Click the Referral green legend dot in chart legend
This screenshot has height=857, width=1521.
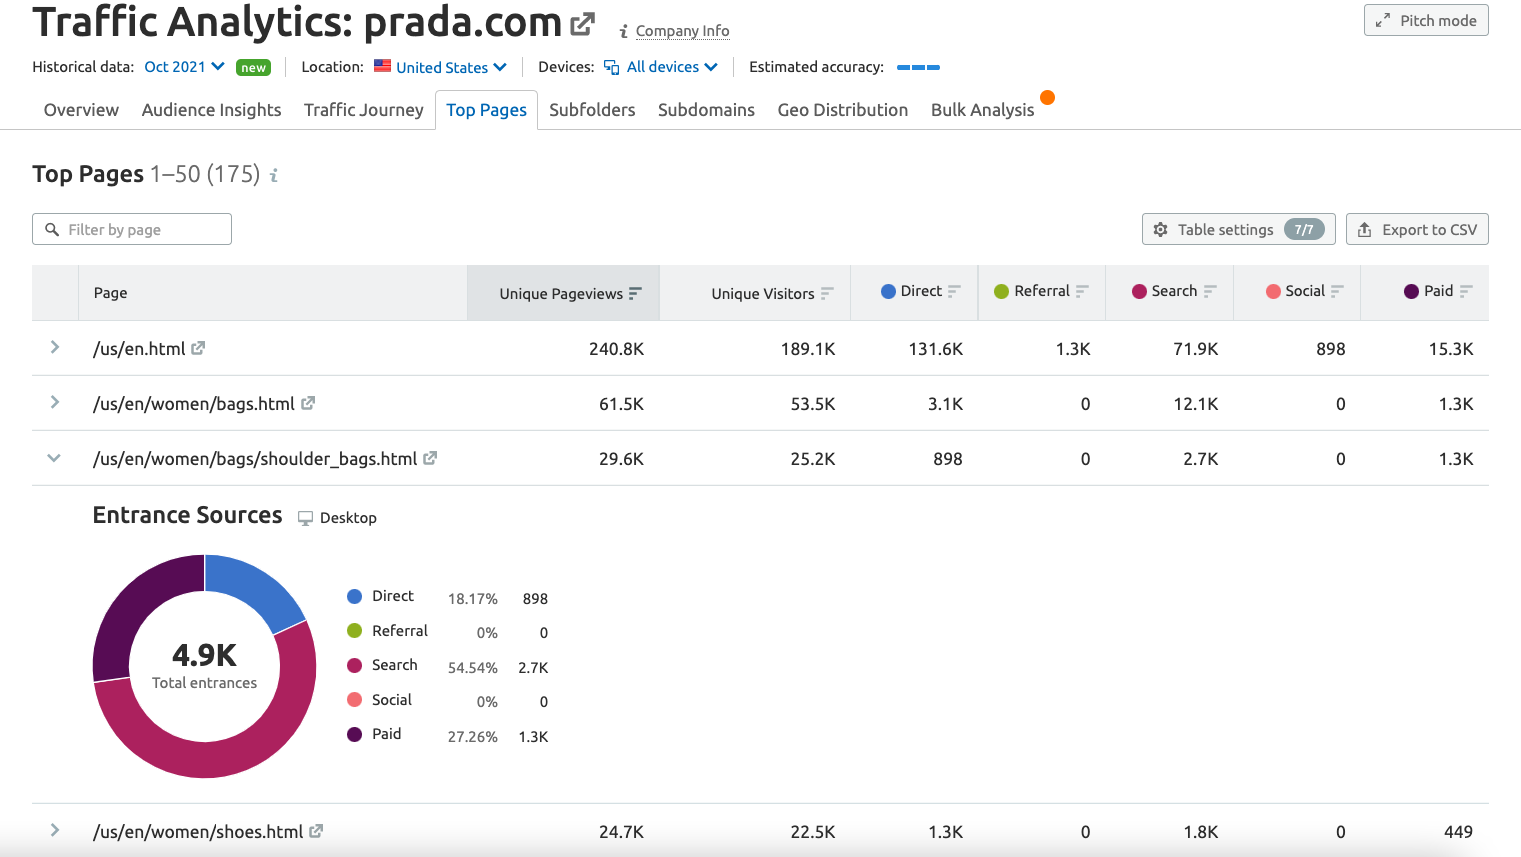pos(354,631)
